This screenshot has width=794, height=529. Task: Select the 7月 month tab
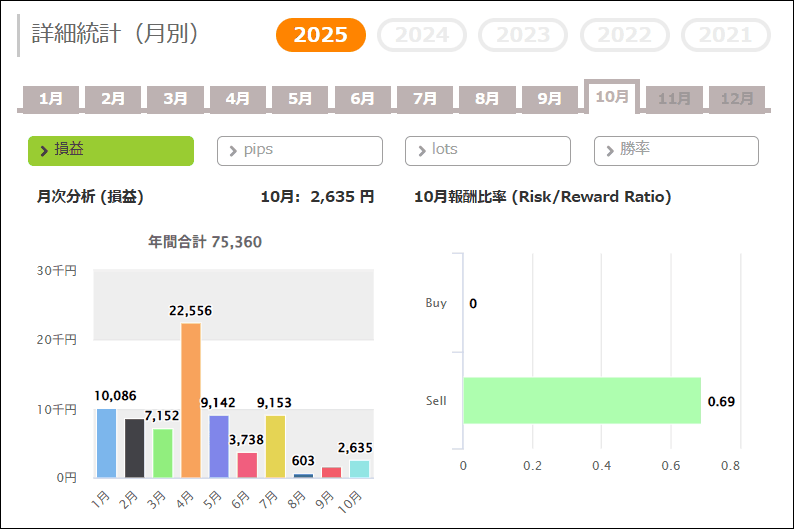pyautogui.click(x=425, y=99)
